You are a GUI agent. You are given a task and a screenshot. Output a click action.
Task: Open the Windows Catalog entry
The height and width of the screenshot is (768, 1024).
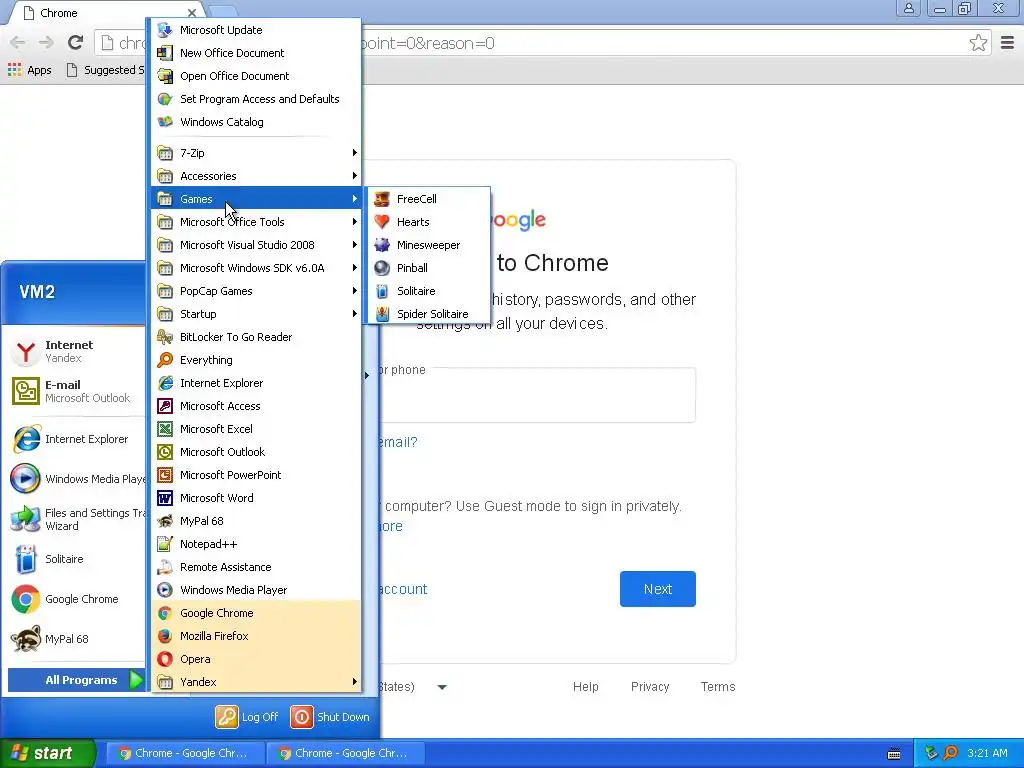[x=256, y=122]
